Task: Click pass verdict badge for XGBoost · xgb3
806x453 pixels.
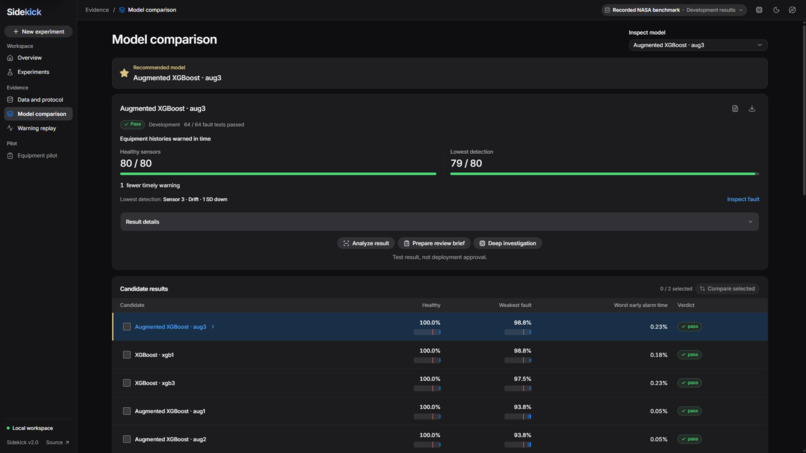Action: (x=689, y=383)
